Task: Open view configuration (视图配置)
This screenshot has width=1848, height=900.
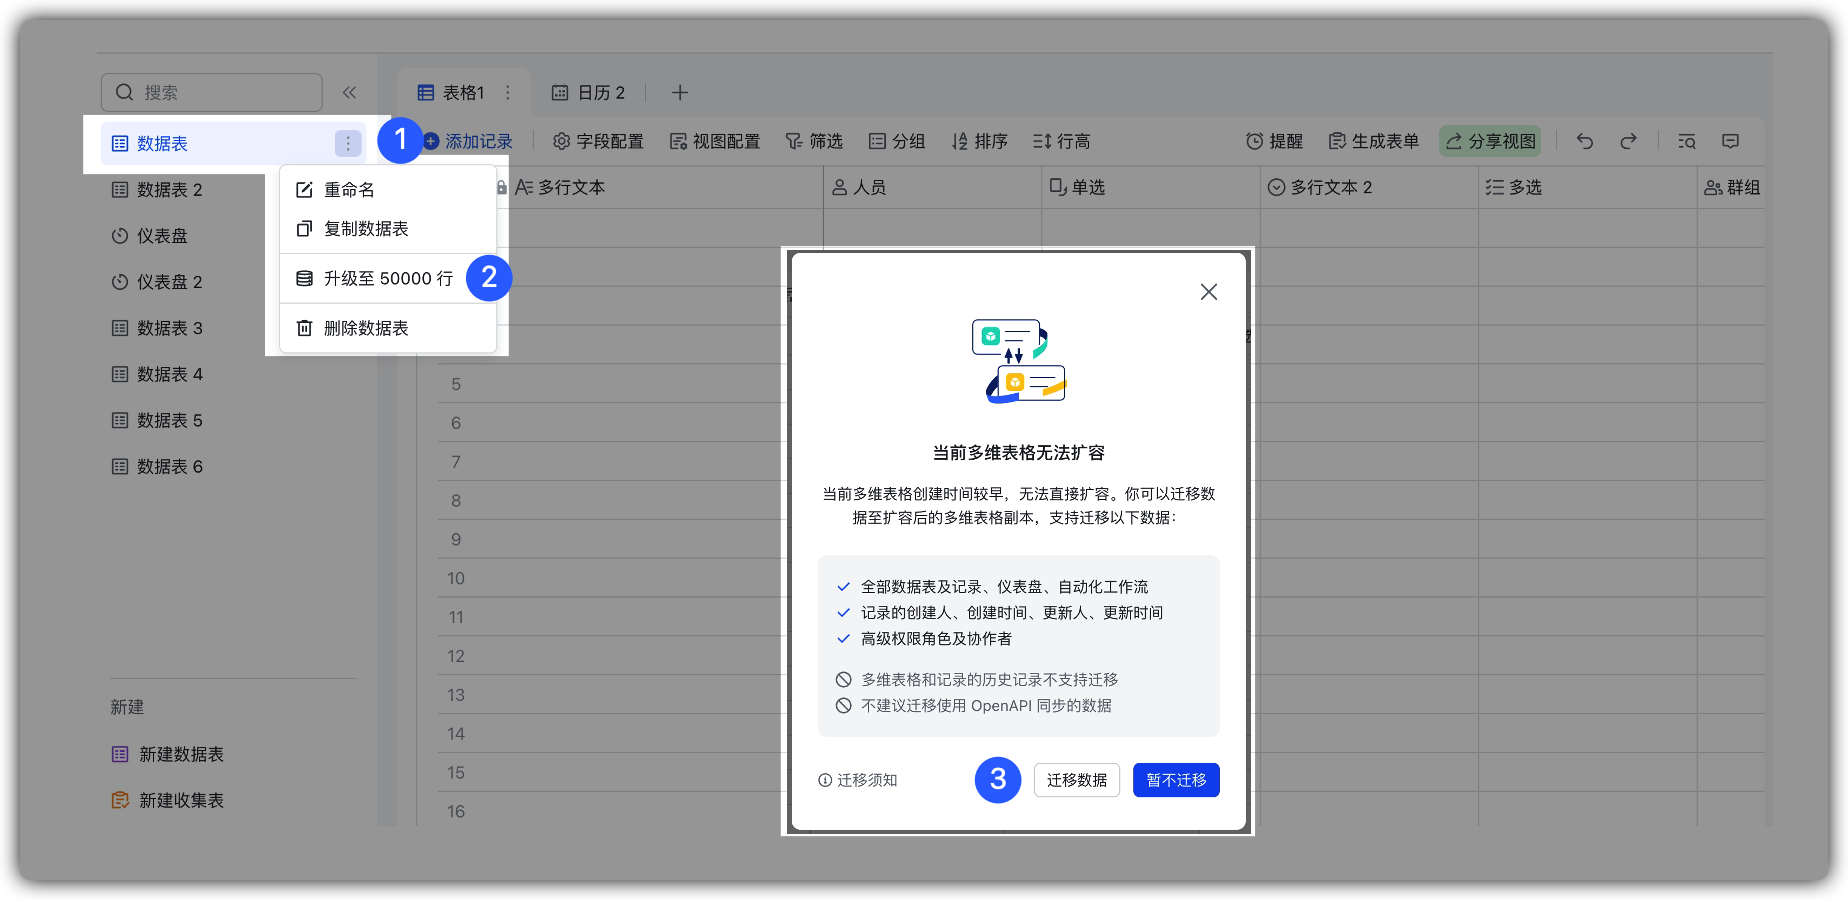Action: pyautogui.click(x=714, y=141)
